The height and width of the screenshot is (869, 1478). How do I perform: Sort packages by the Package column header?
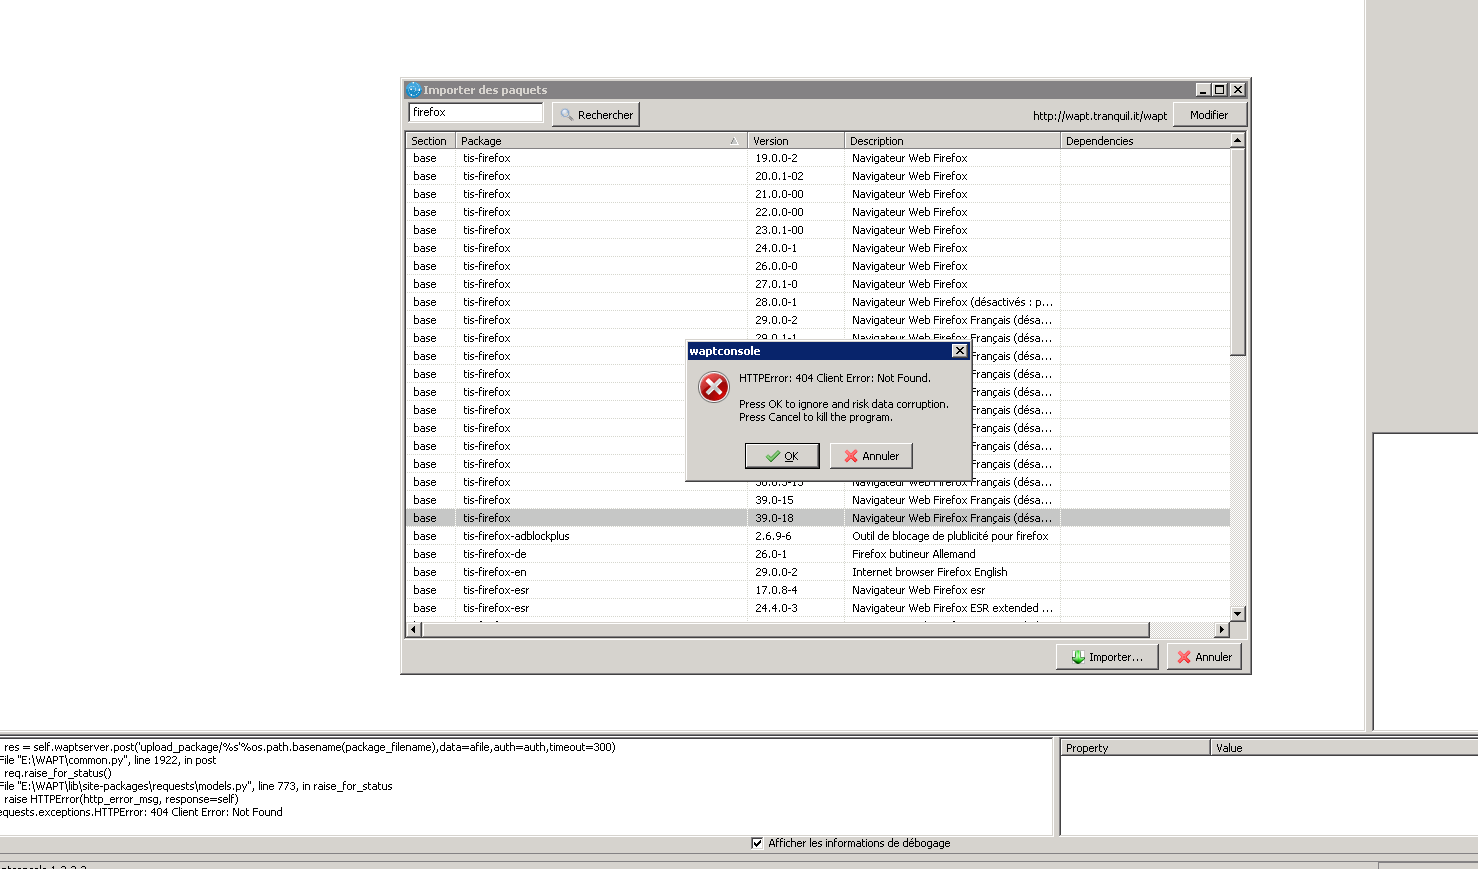(601, 141)
